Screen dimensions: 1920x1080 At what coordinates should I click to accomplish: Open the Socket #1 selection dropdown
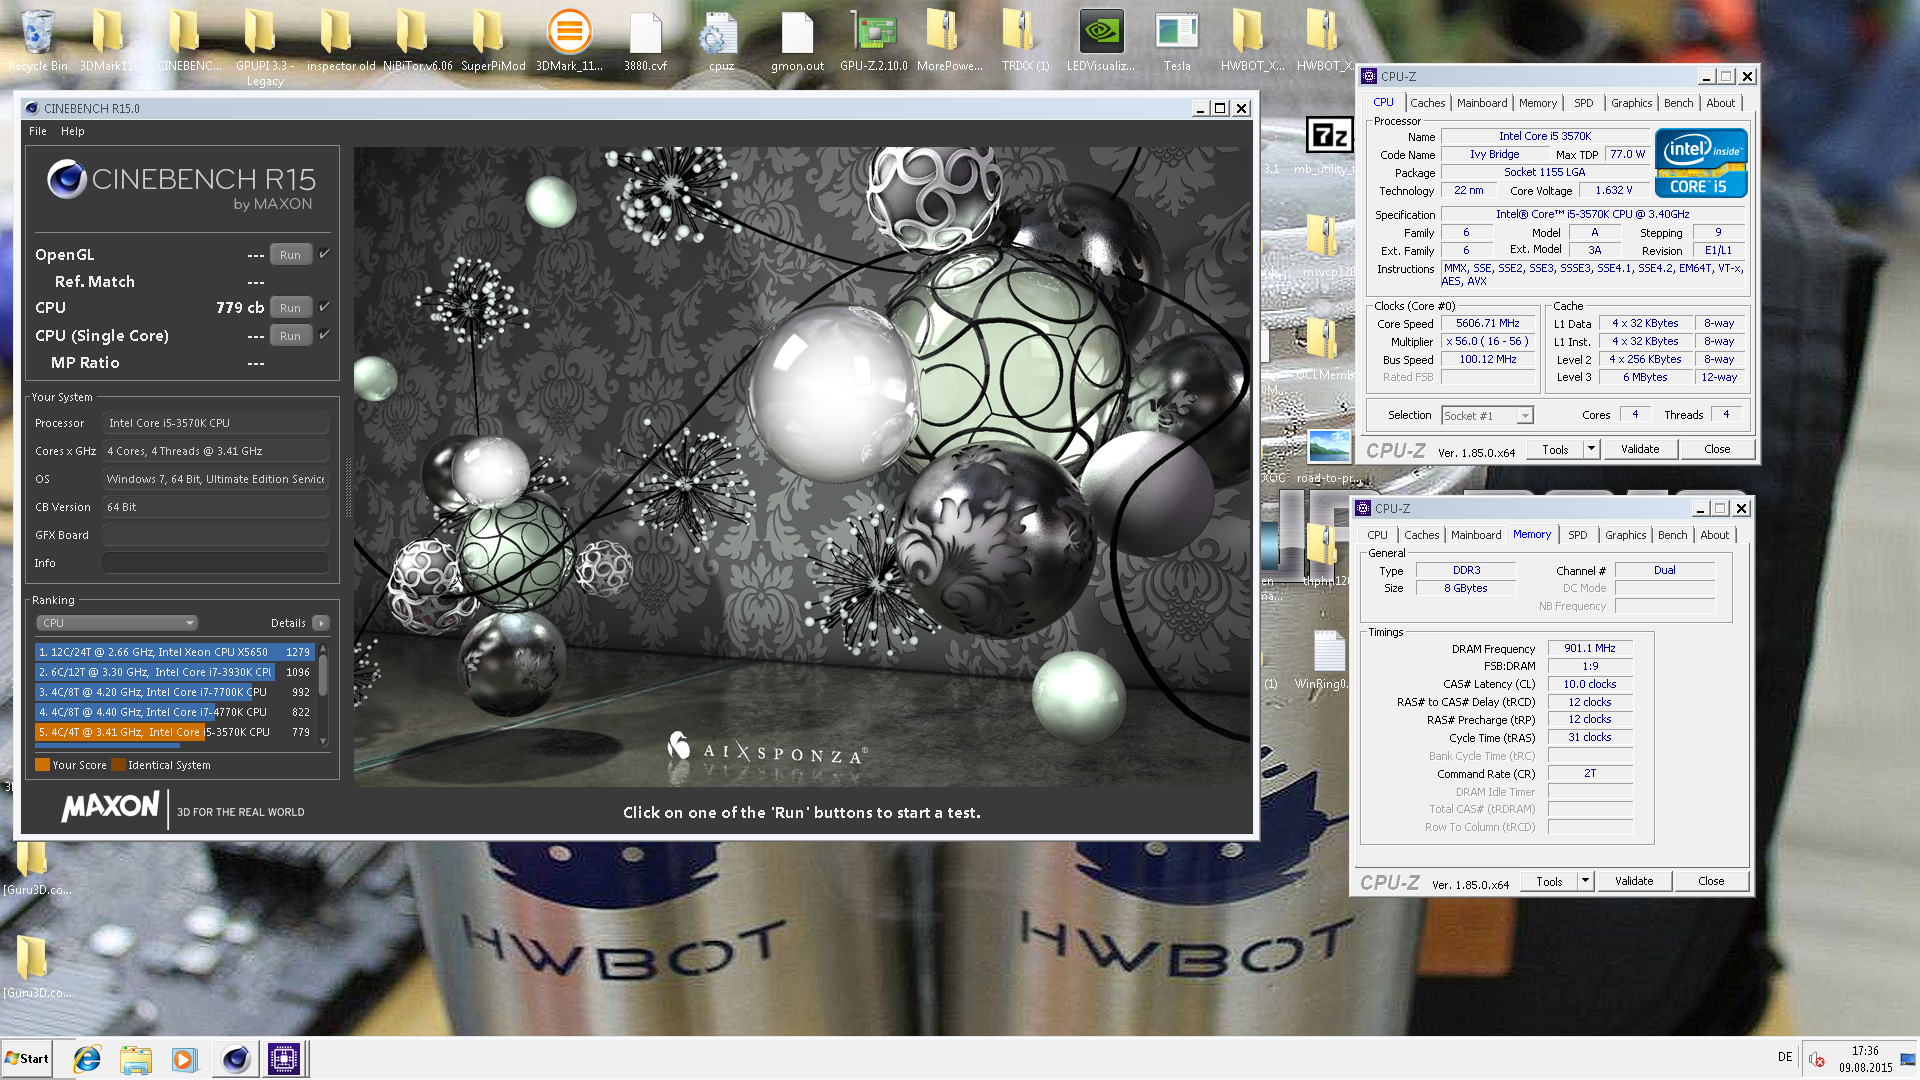coord(1487,416)
